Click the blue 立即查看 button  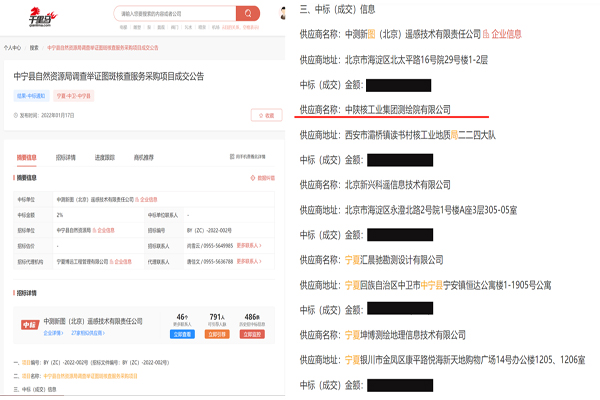(x=182, y=334)
